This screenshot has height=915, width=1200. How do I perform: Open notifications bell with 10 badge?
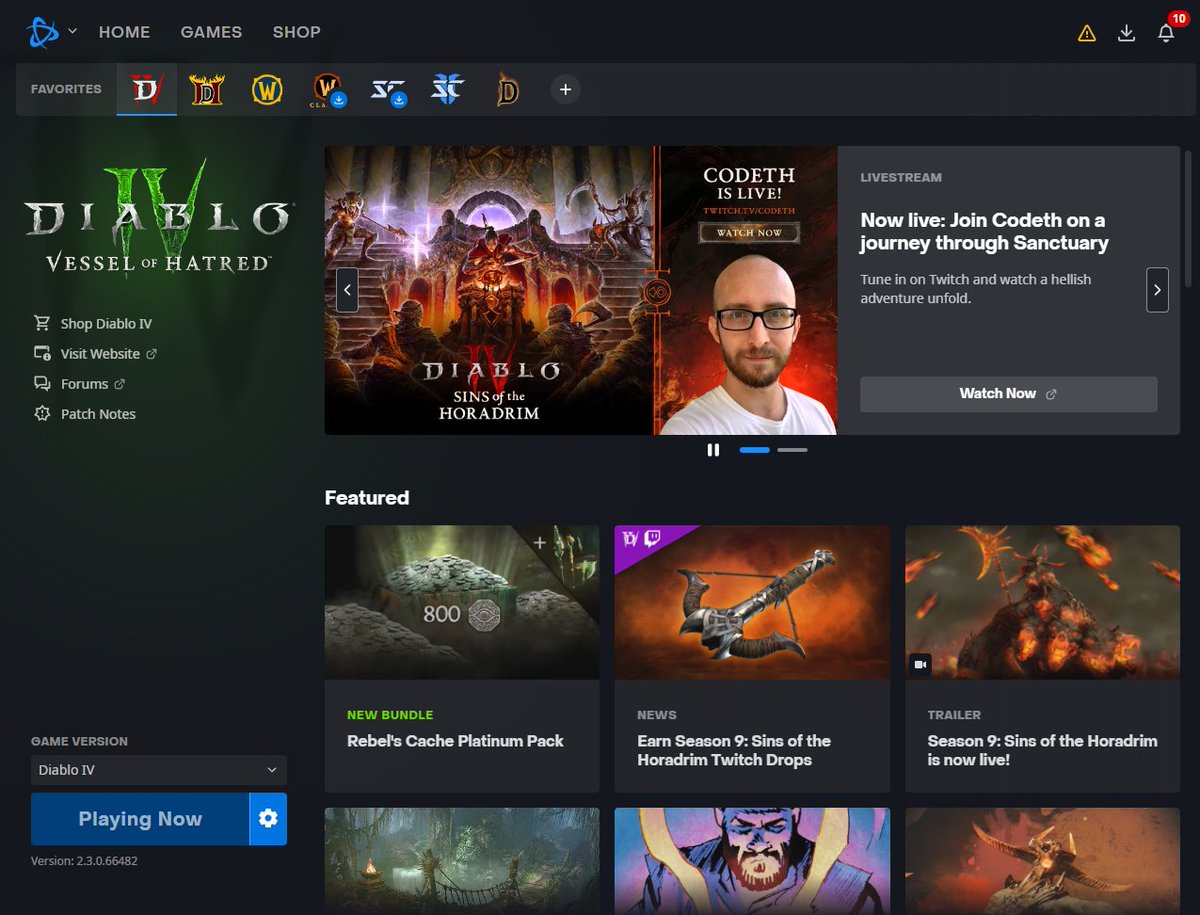coord(1166,32)
